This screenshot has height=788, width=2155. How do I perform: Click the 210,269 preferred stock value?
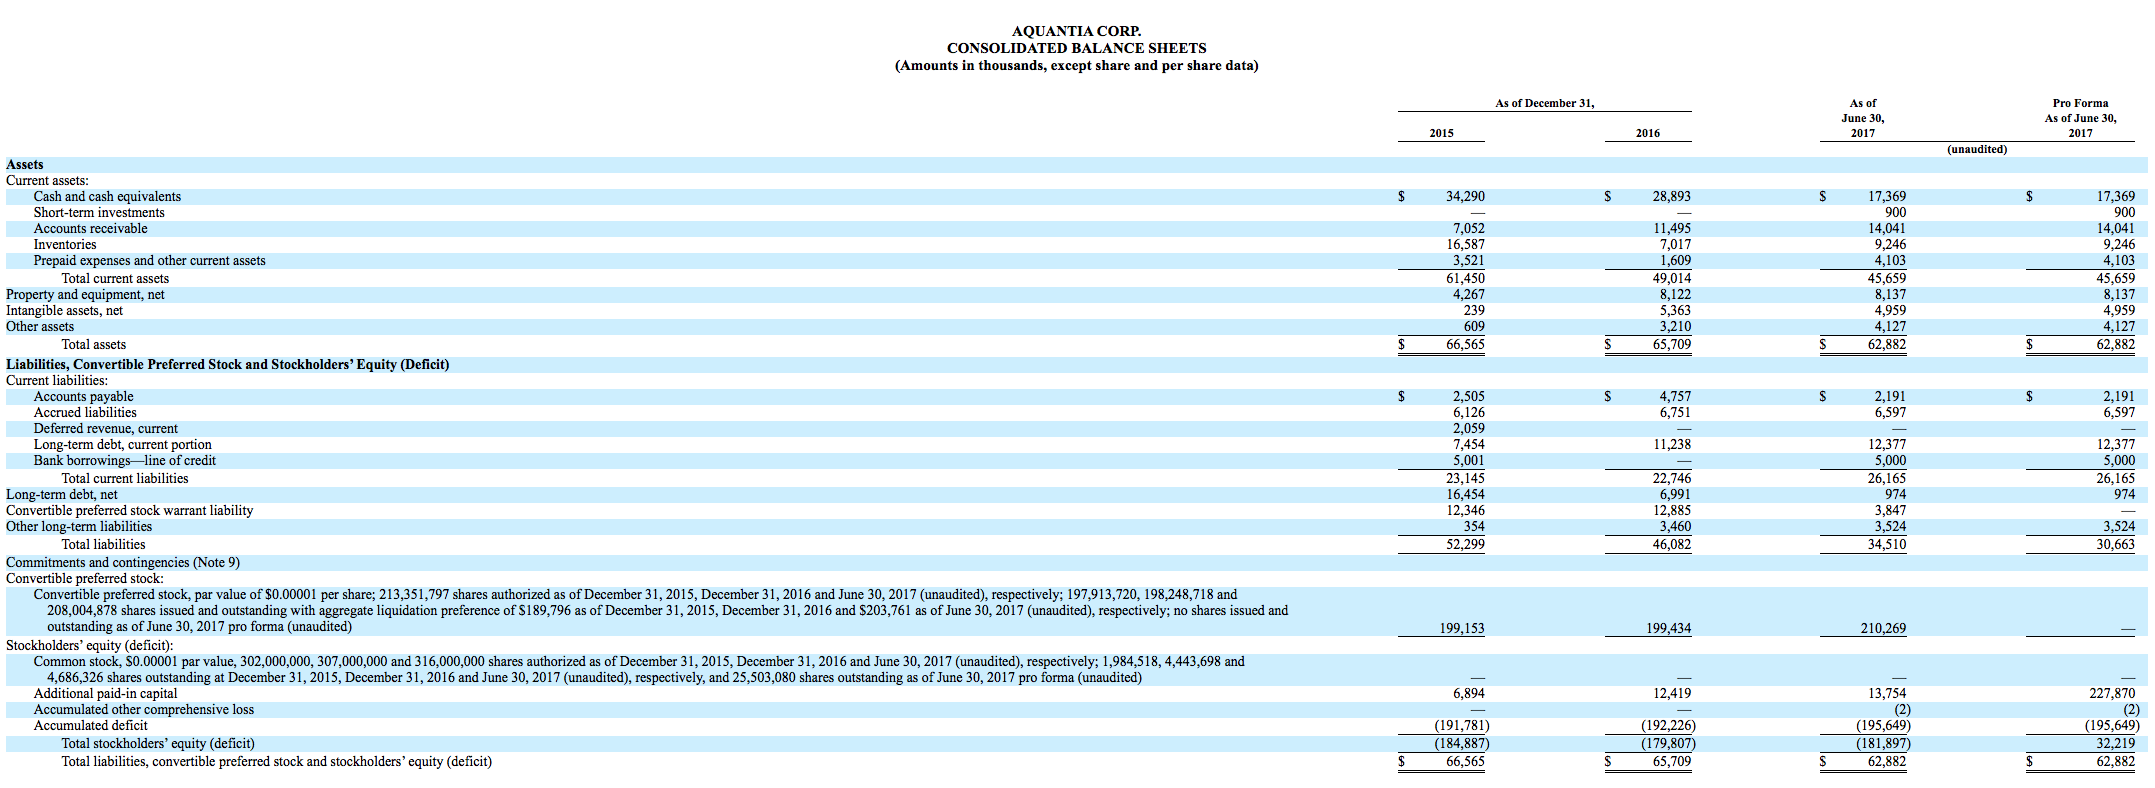(x=1883, y=629)
